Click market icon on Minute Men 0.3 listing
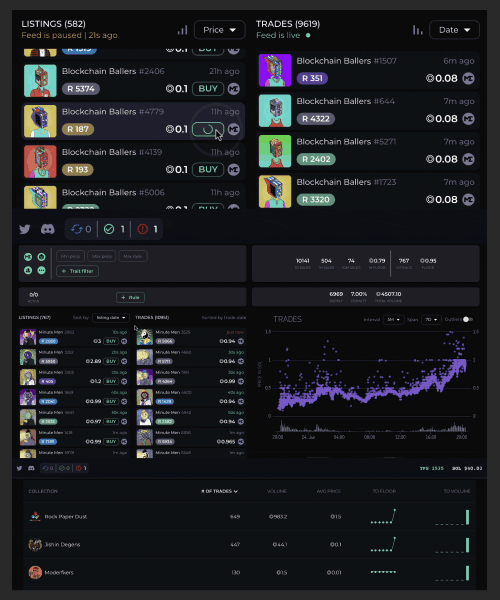This screenshot has width=500, height=600. tap(124, 341)
